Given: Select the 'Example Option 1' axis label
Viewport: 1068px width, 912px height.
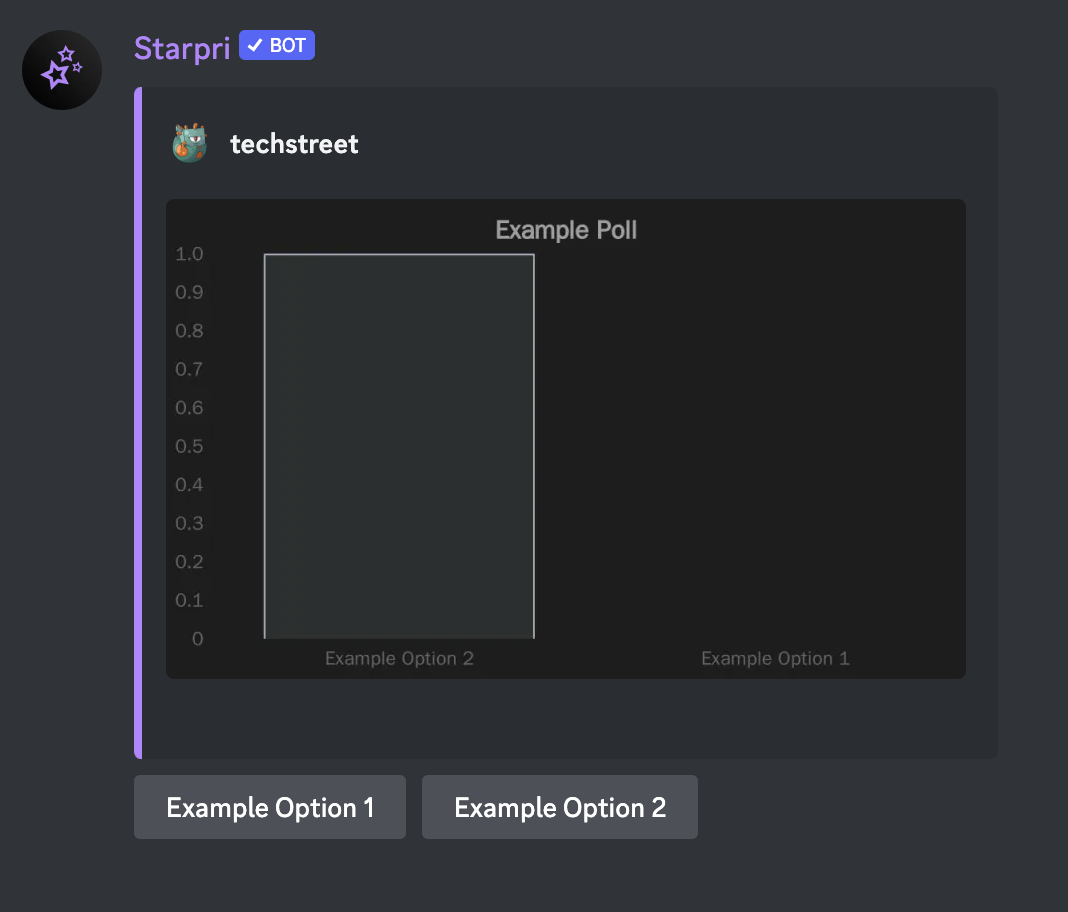Looking at the screenshot, I should tap(775, 658).
